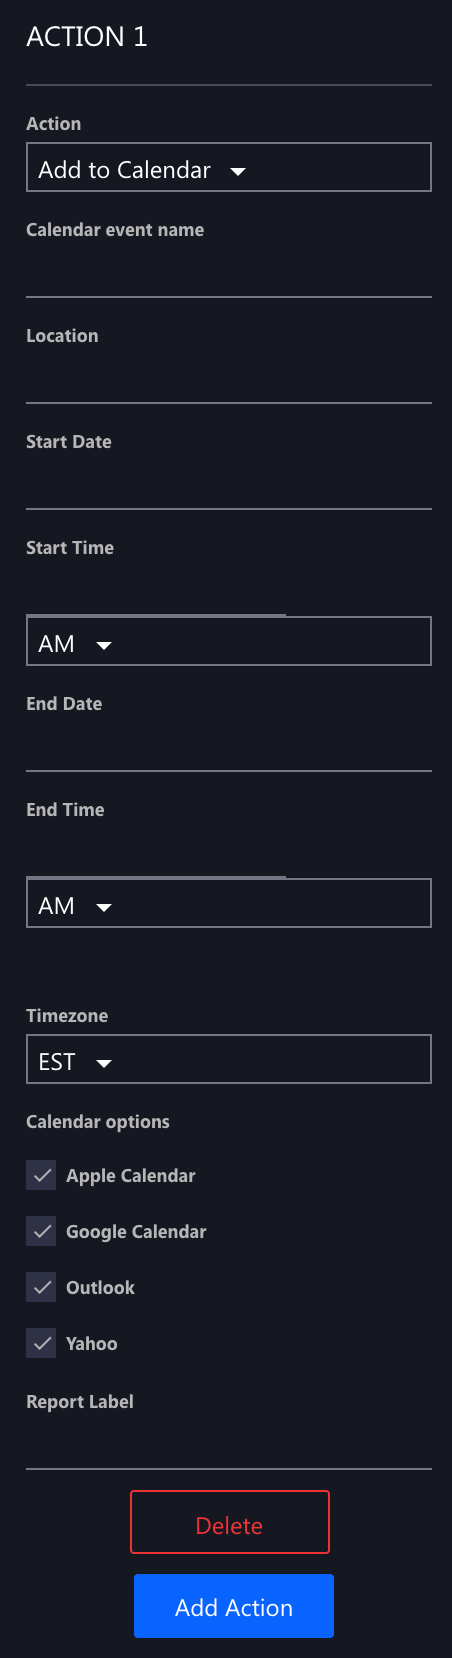Viewport: 452px width, 1658px height.
Task: Select the Start Date input
Action: tap(228, 484)
